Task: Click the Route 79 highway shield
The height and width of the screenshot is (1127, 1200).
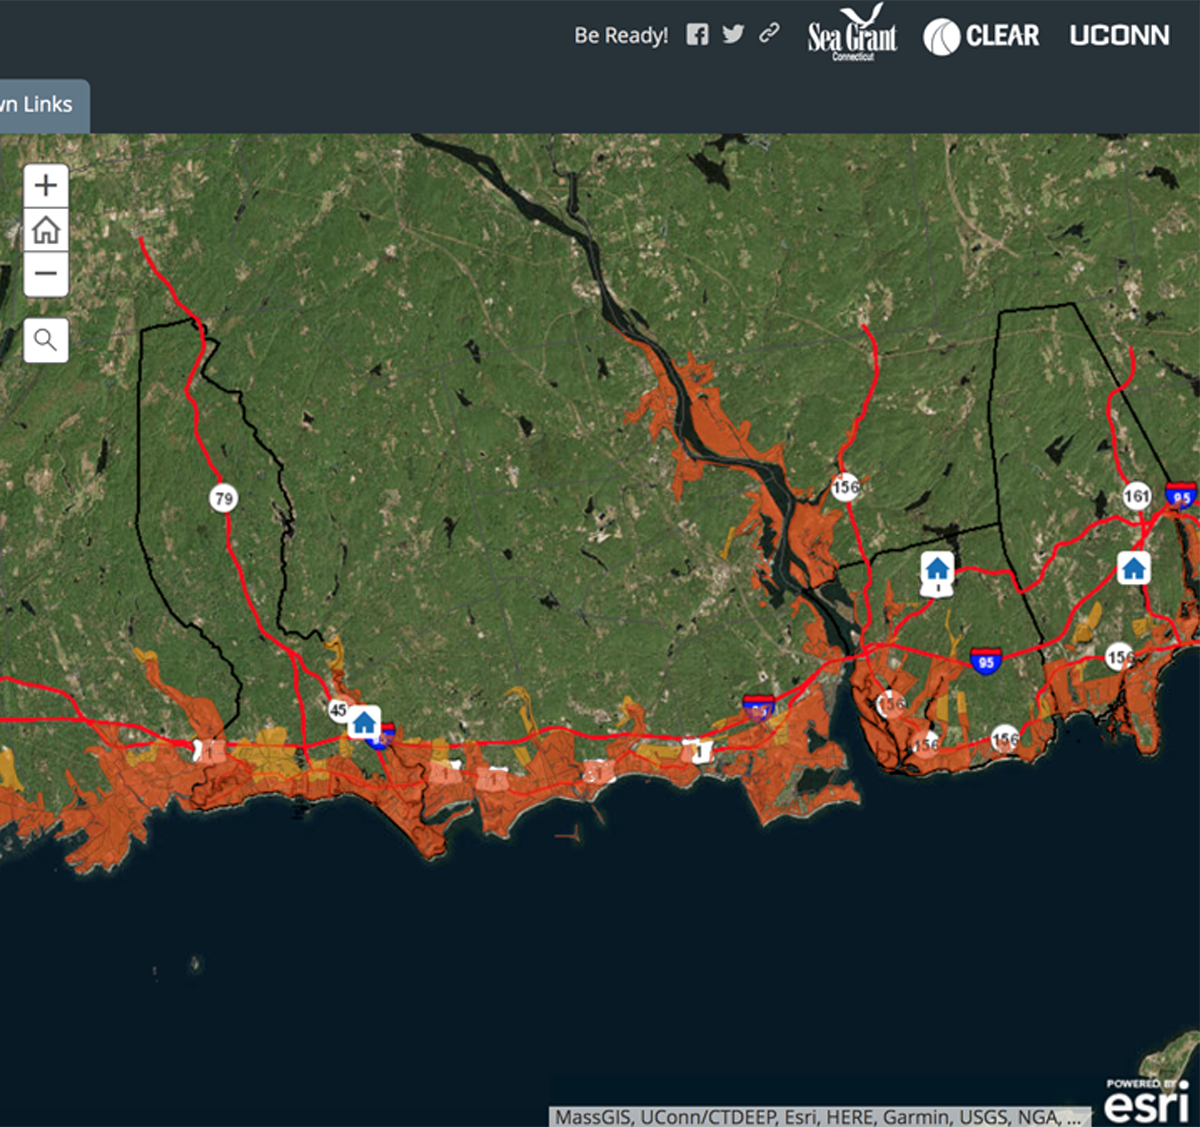Action: 222,497
